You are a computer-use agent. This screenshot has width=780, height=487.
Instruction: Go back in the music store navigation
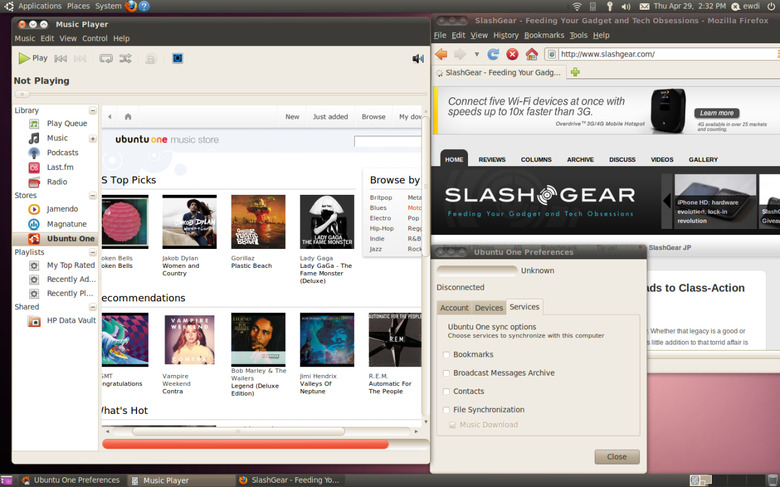pos(109,116)
